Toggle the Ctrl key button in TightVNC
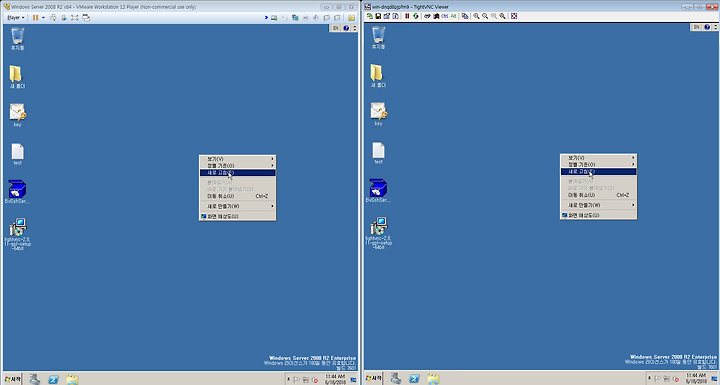Screen dimensions: 720x385 point(444,16)
